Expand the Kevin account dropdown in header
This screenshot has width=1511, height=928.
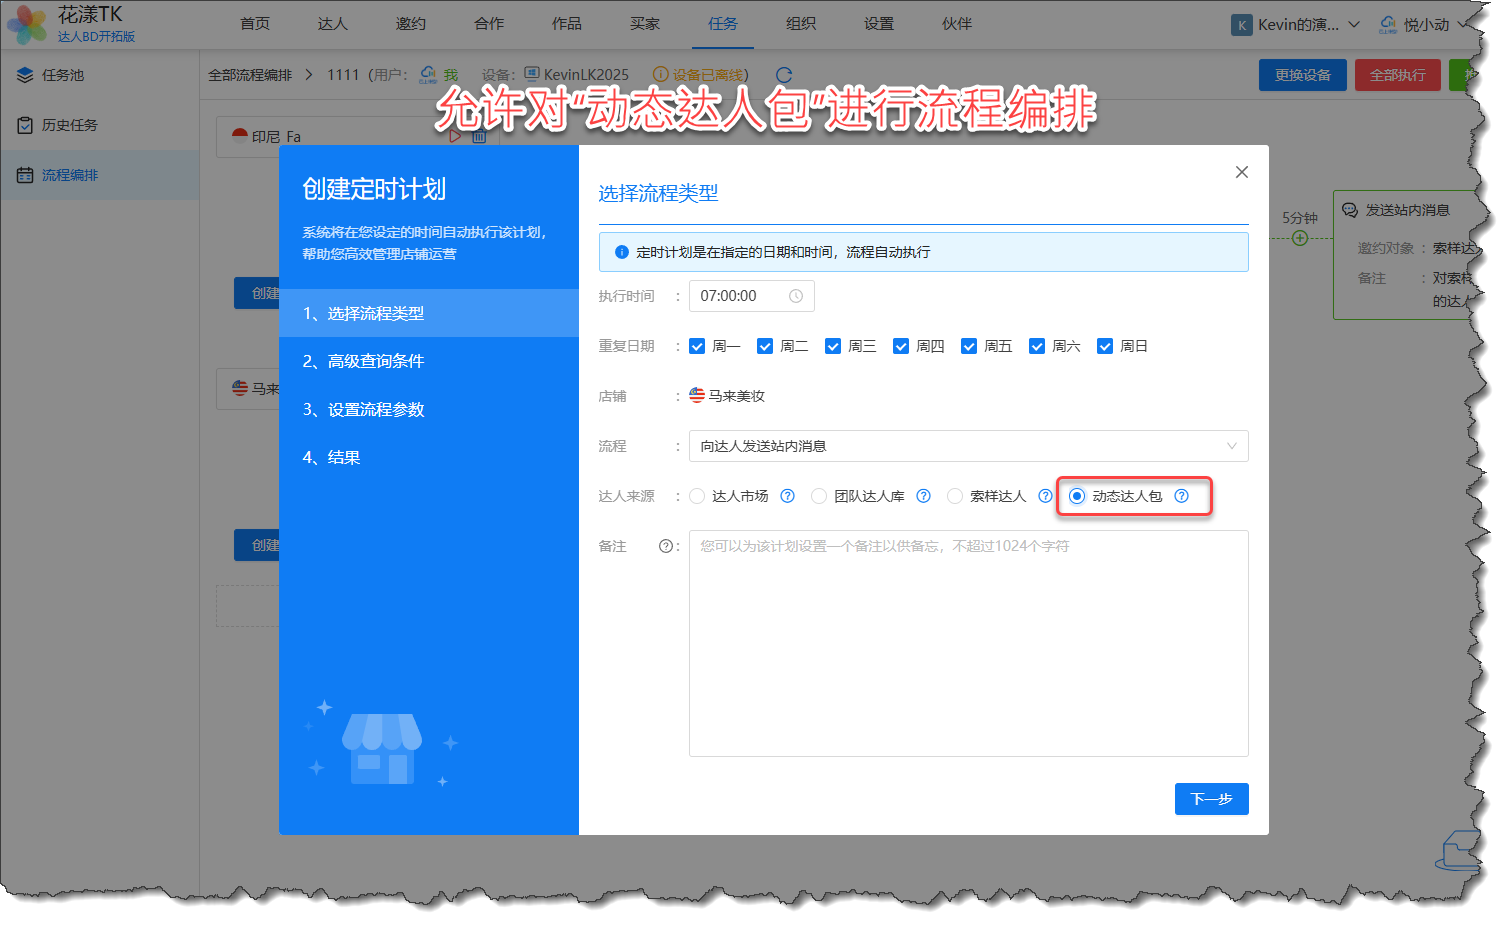pos(1353,25)
